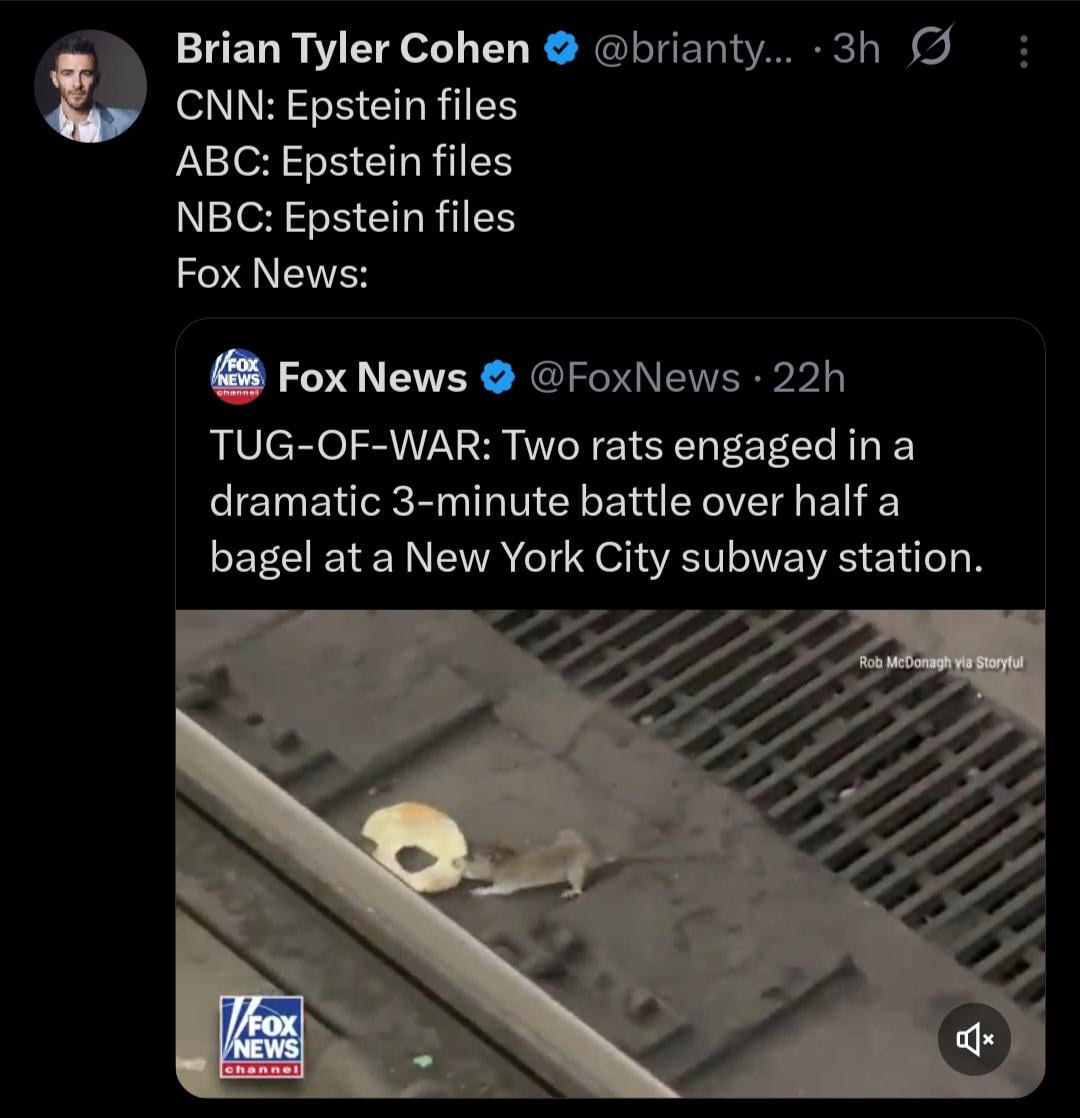Click the truncated @brianty... handle
This screenshot has height=1118, width=1080.
694,48
